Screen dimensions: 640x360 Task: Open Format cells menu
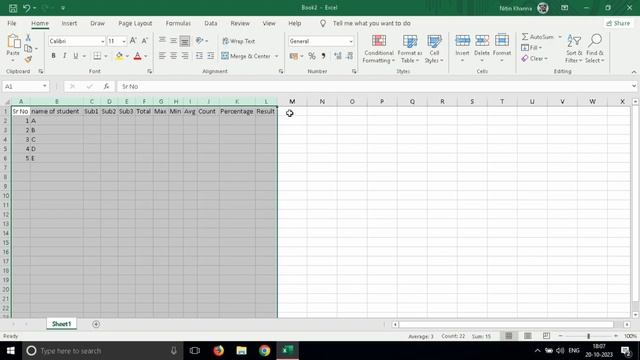pyautogui.click(x=502, y=48)
